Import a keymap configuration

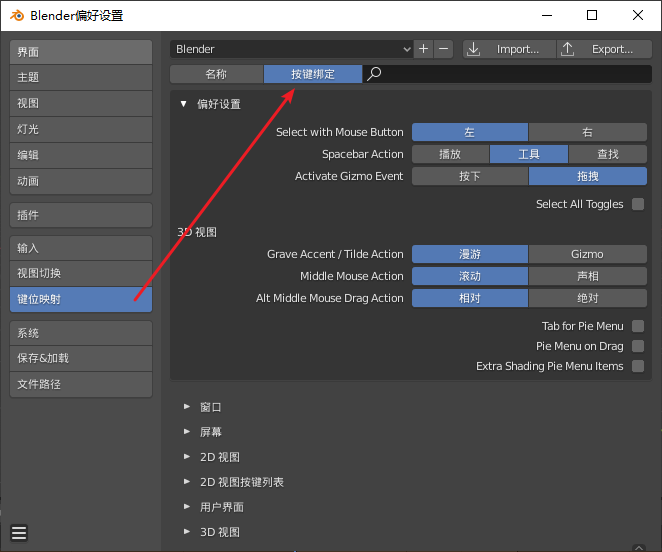(x=510, y=49)
